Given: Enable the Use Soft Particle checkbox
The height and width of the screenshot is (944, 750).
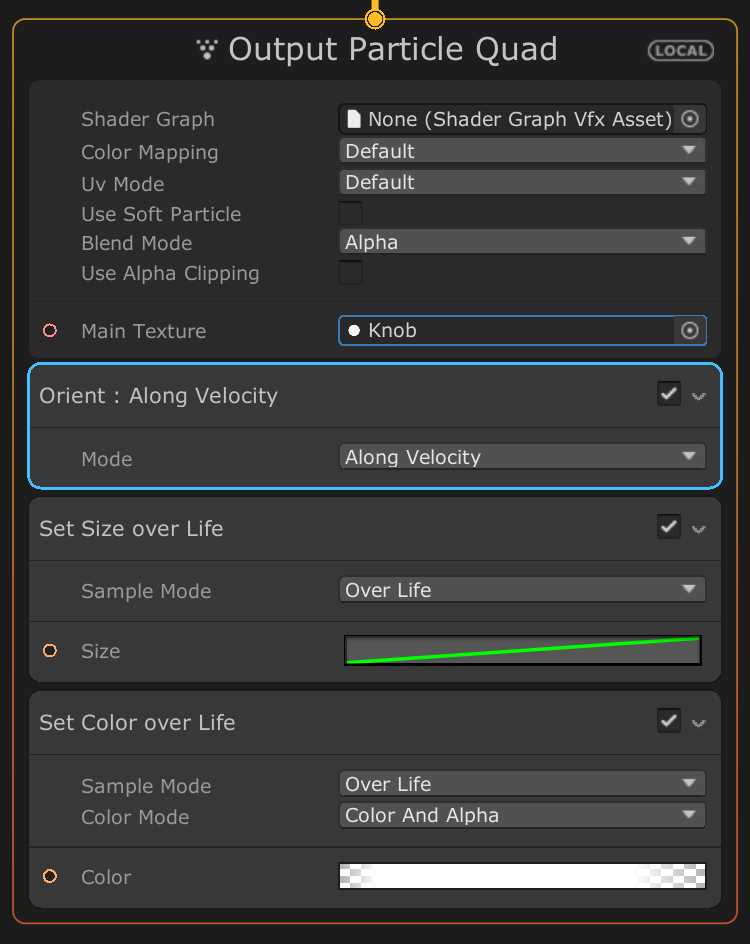Looking at the screenshot, I should coord(350,214).
